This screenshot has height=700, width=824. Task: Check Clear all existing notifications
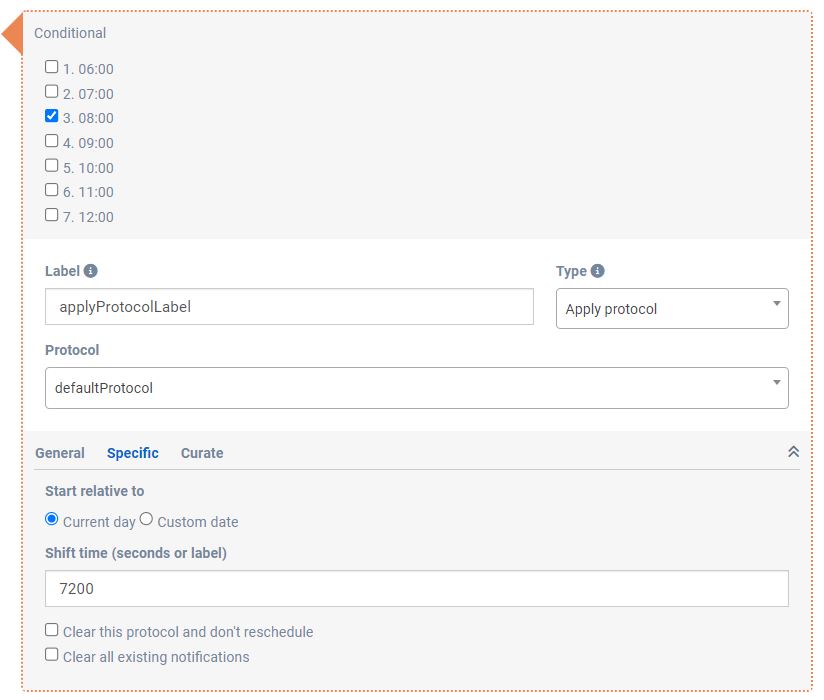[x=52, y=655]
